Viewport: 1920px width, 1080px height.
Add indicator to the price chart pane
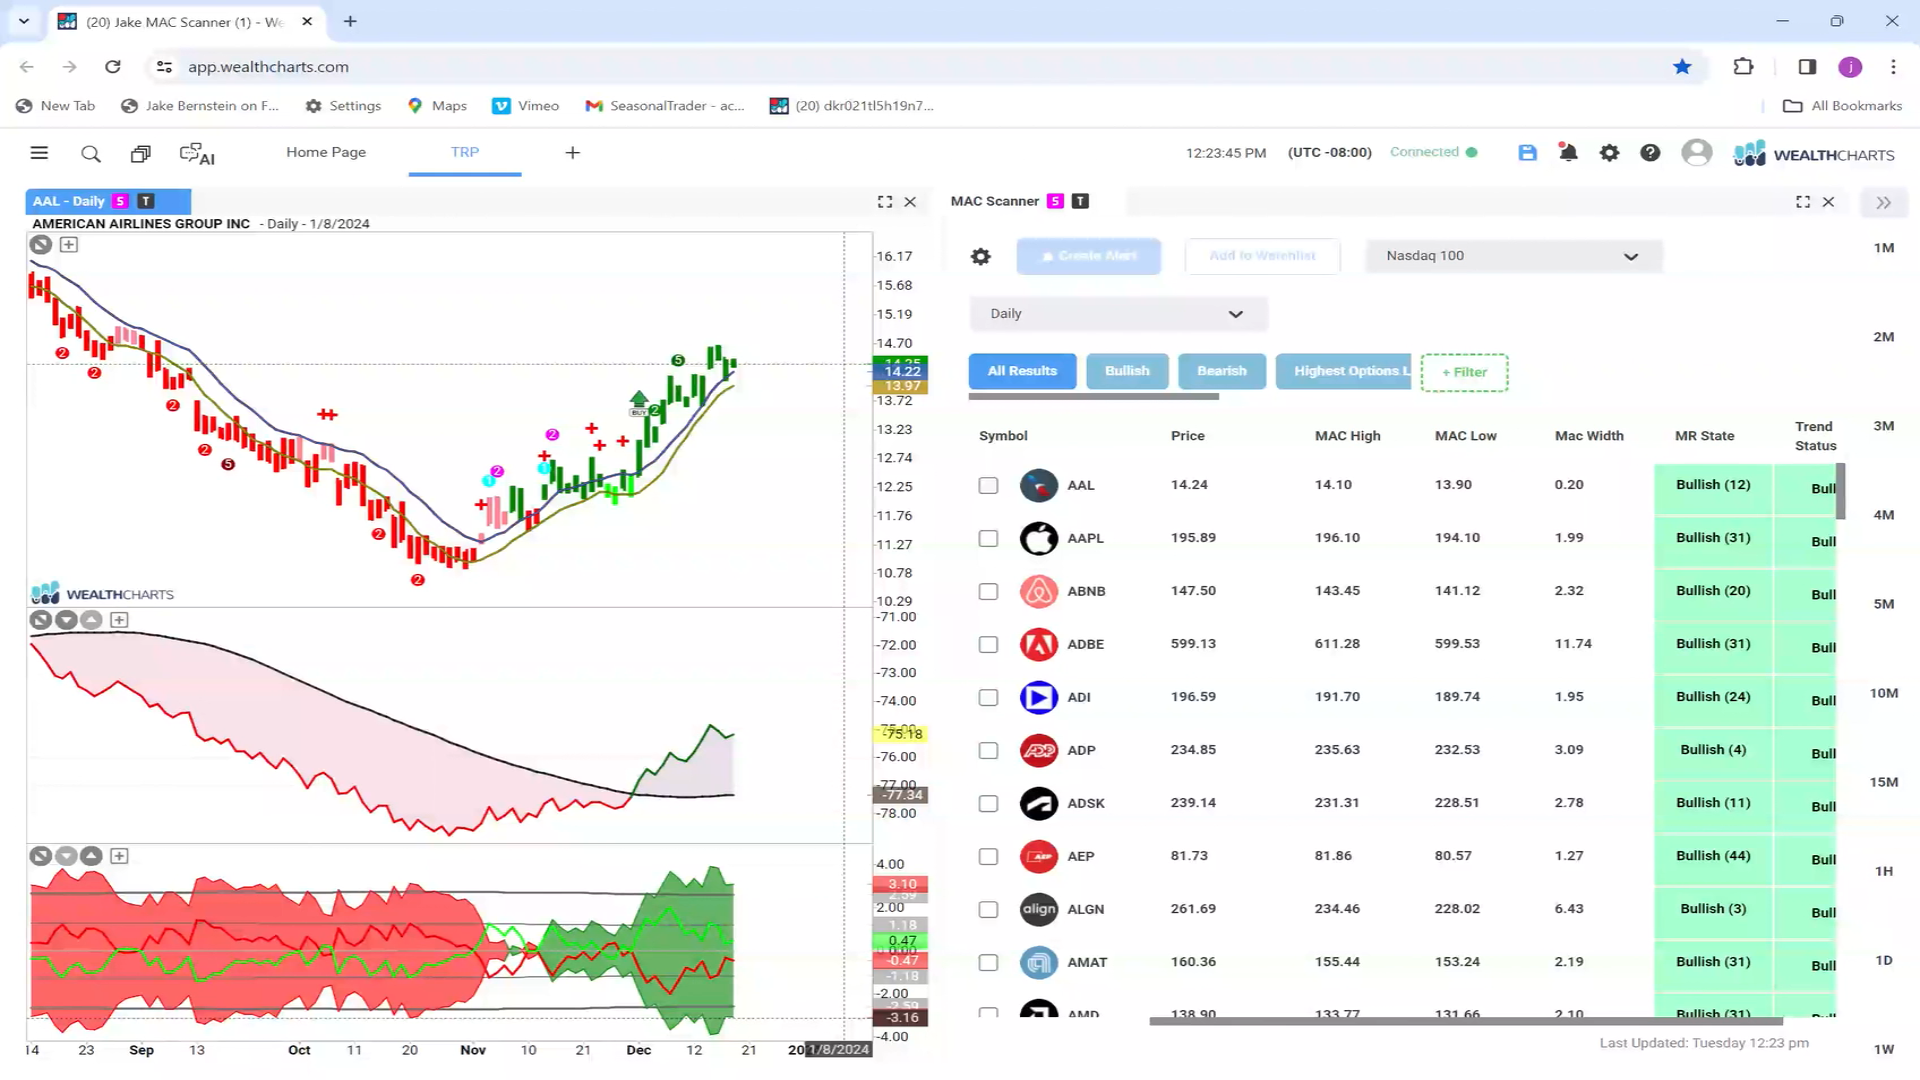pos(69,245)
